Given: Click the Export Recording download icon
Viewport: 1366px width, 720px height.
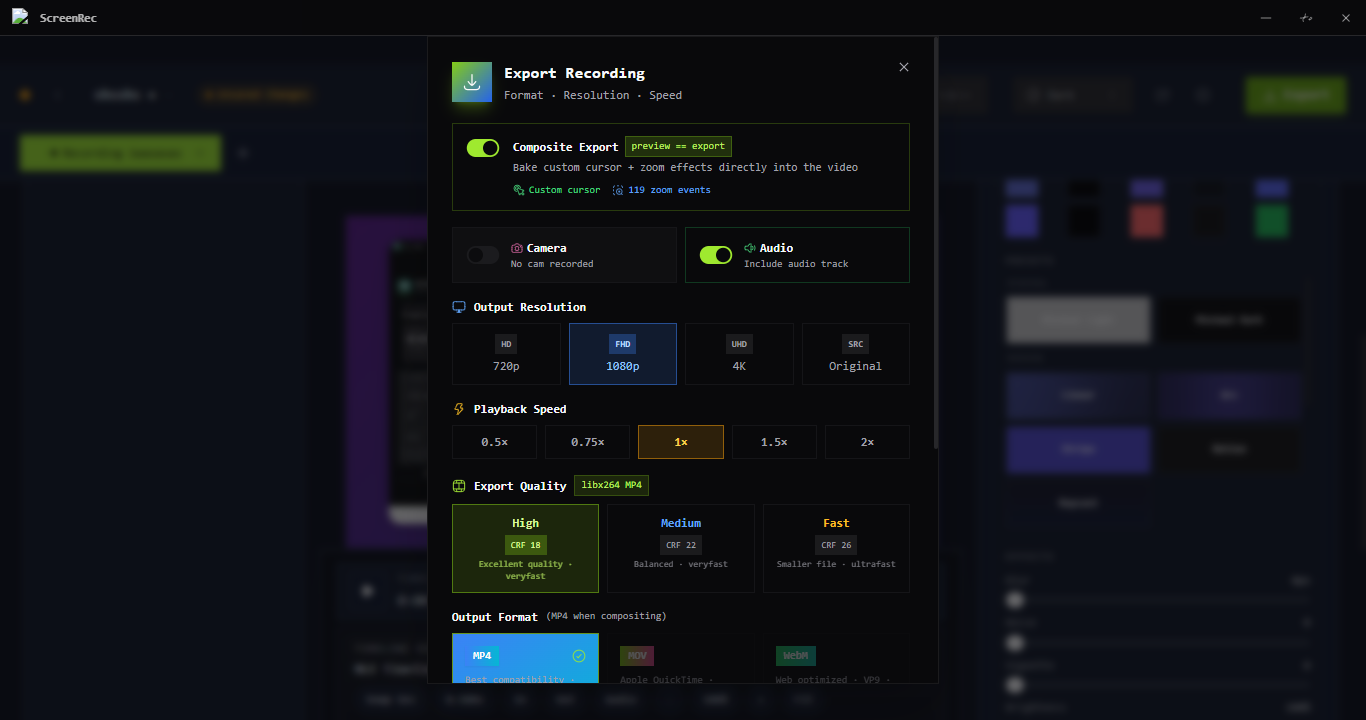Looking at the screenshot, I should tap(472, 82).
